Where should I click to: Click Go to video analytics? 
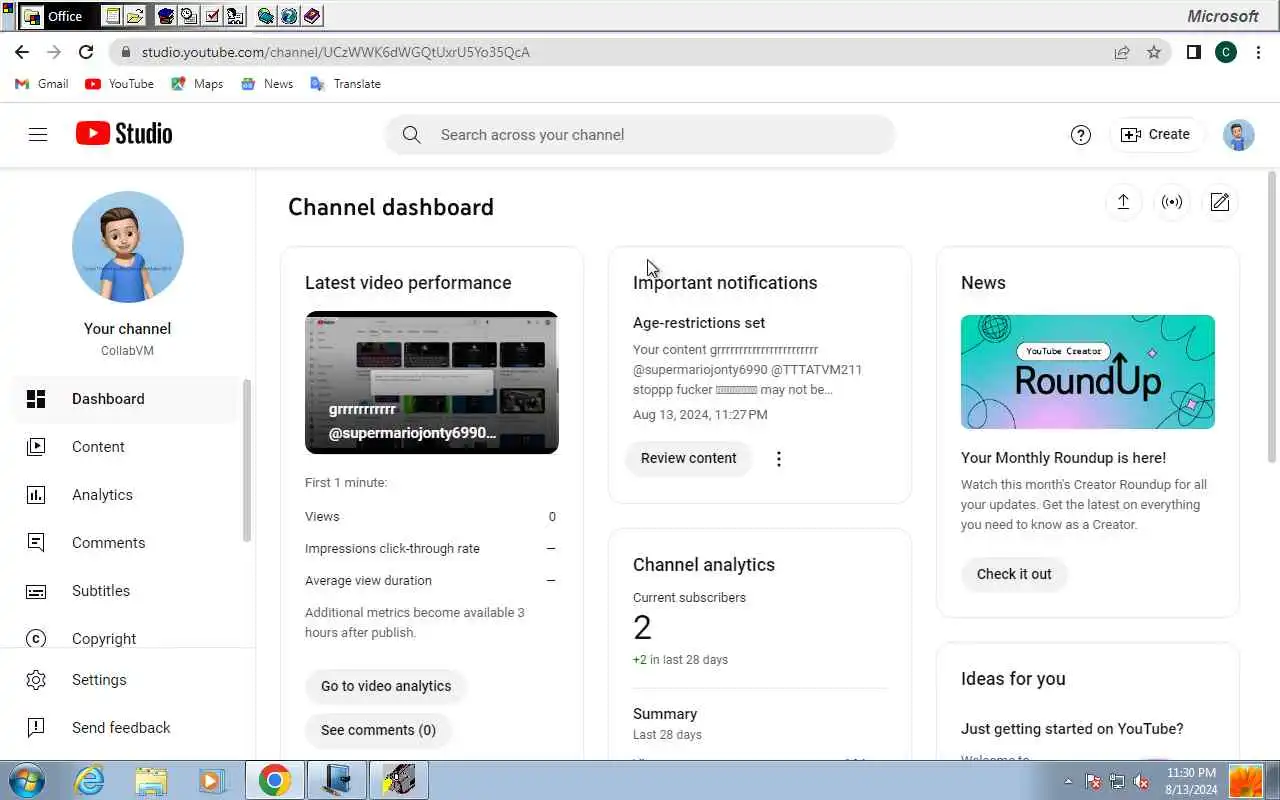[386, 687]
